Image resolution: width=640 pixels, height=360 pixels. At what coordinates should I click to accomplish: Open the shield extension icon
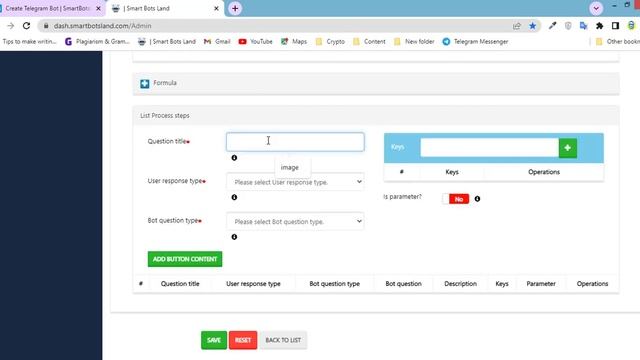[x=568, y=26]
